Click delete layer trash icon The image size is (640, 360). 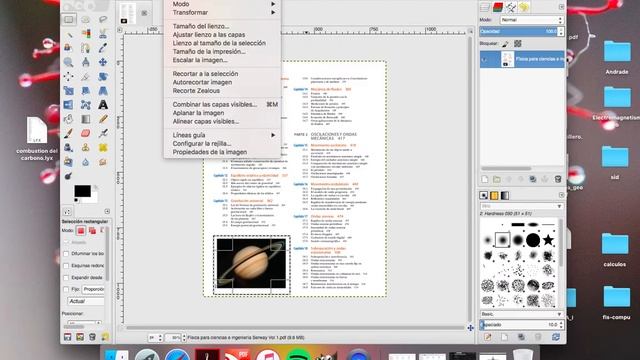pos(558,179)
